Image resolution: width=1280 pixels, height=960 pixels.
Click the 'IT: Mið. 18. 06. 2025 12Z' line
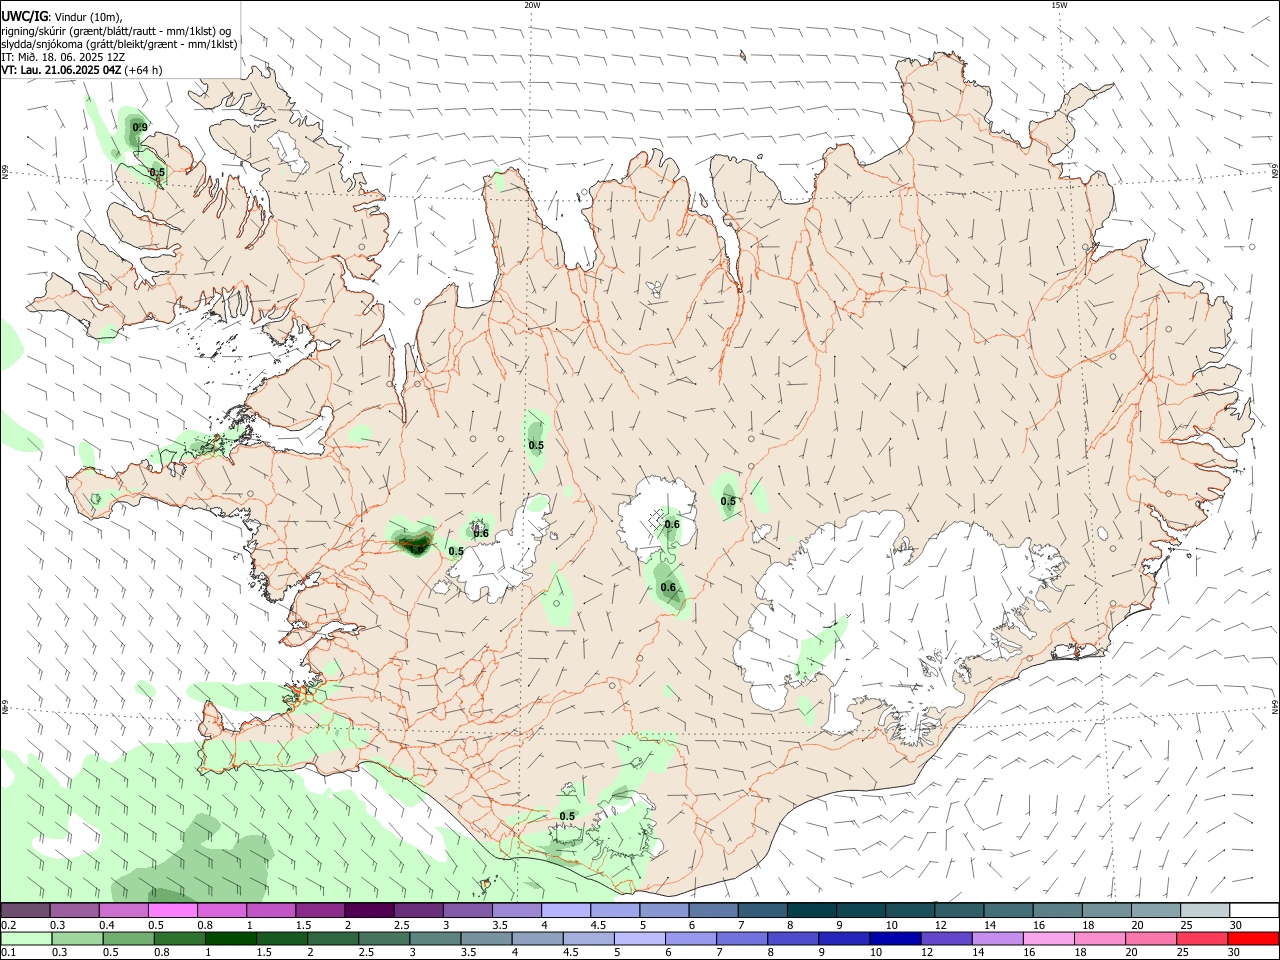63,57
